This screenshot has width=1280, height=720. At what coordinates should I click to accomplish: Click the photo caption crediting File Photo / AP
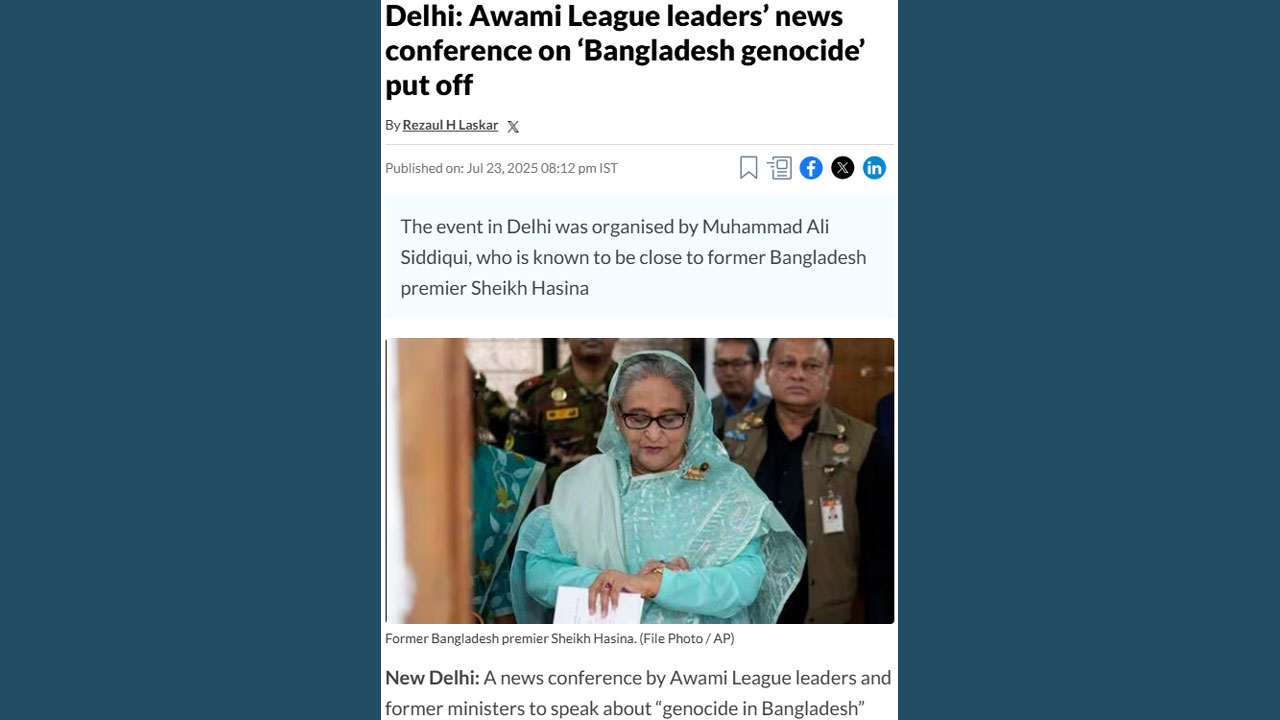560,638
